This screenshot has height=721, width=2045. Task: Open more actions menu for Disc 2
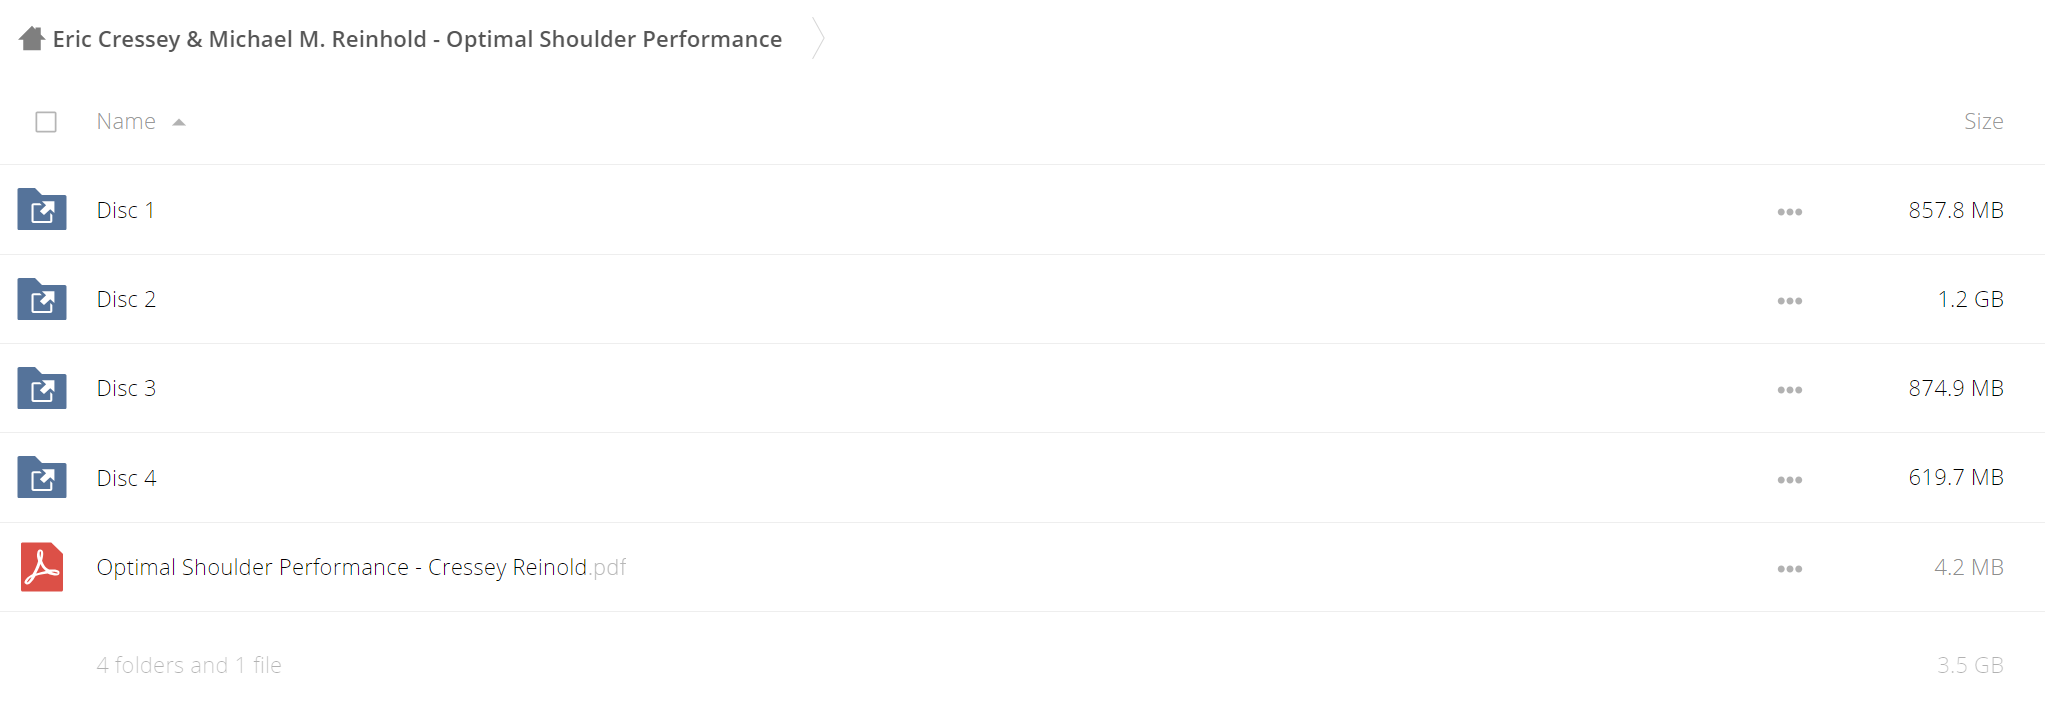tap(1790, 301)
